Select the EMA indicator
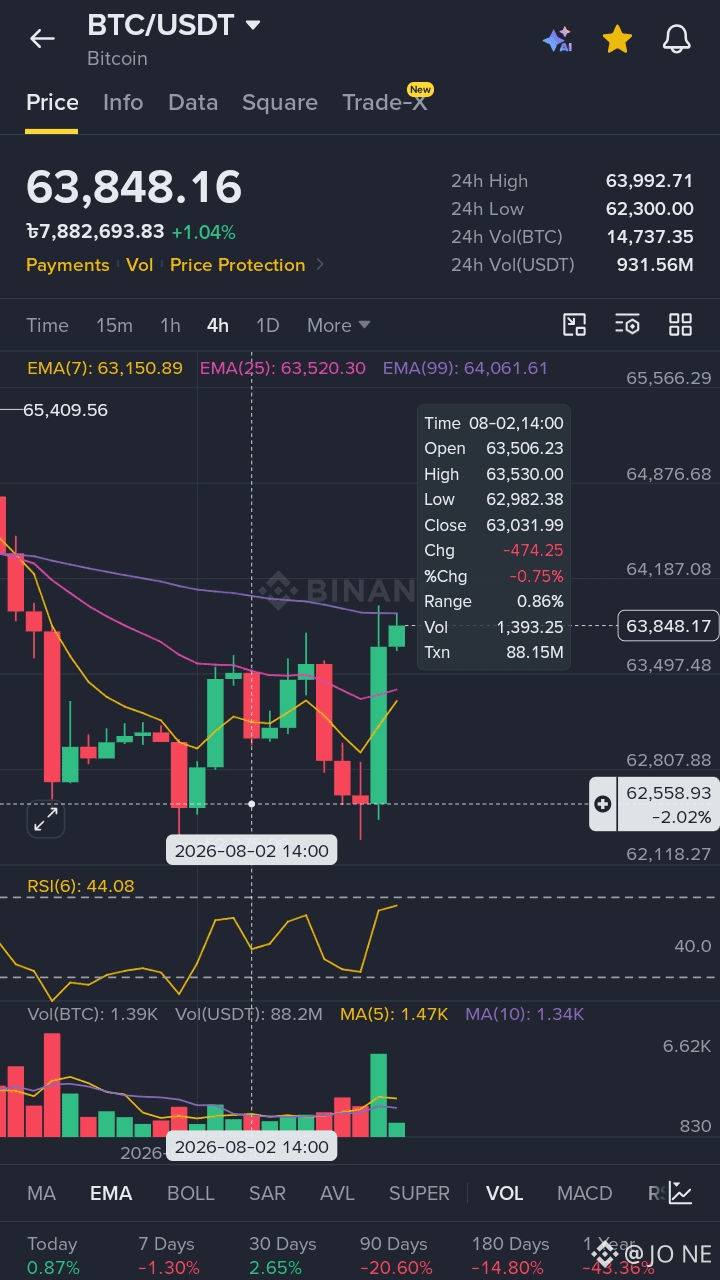The height and width of the screenshot is (1280, 720). 111,1193
